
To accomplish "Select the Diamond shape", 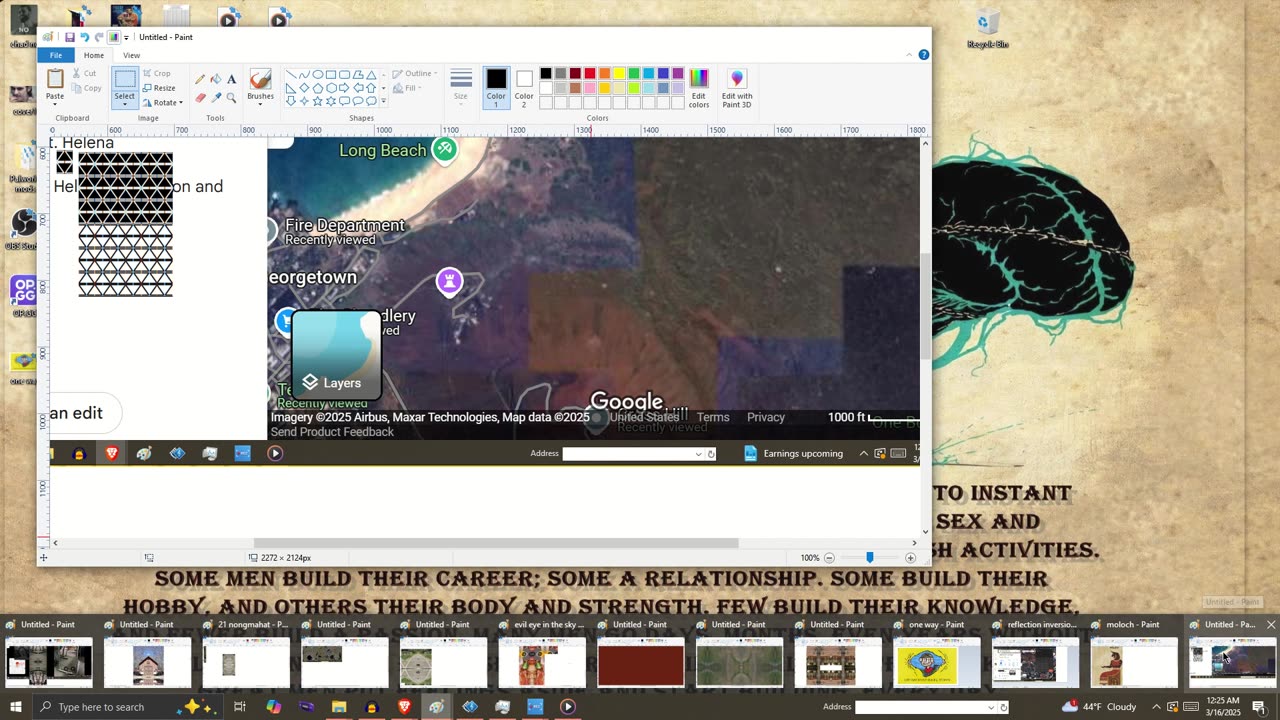I will [304, 88].
